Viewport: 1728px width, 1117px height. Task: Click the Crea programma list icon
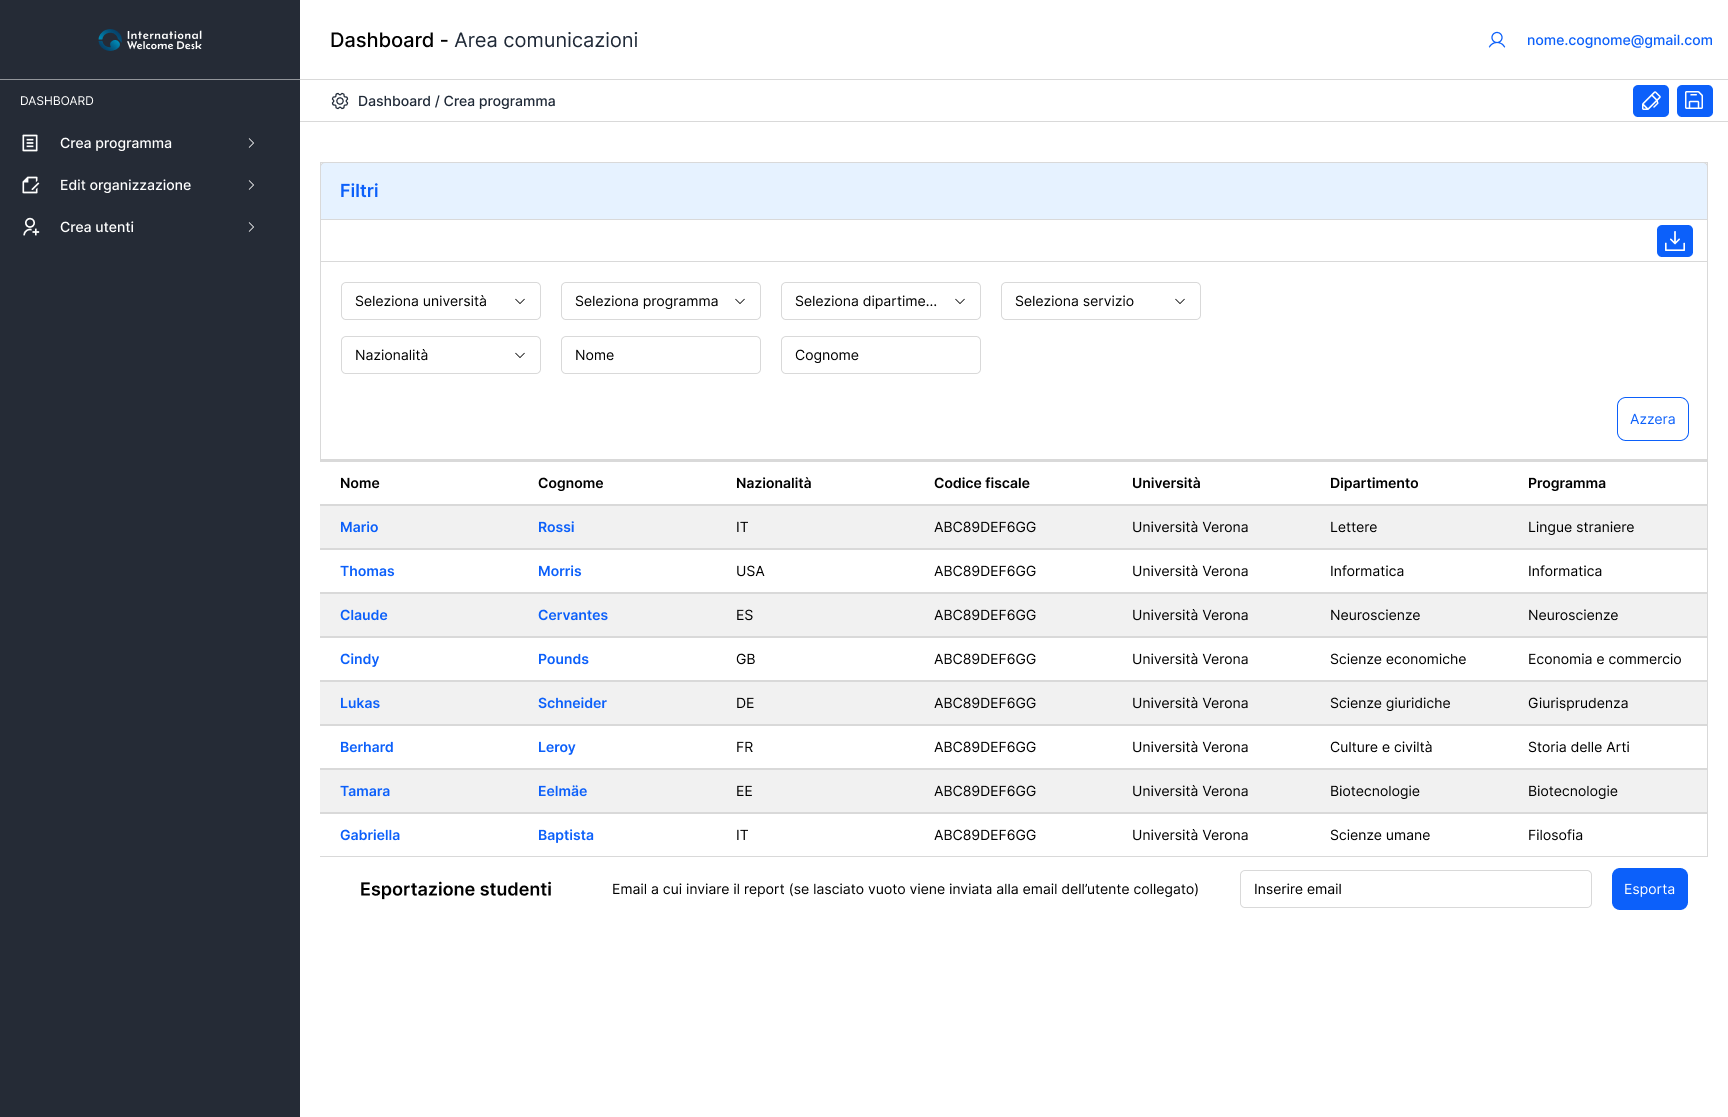(x=31, y=143)
